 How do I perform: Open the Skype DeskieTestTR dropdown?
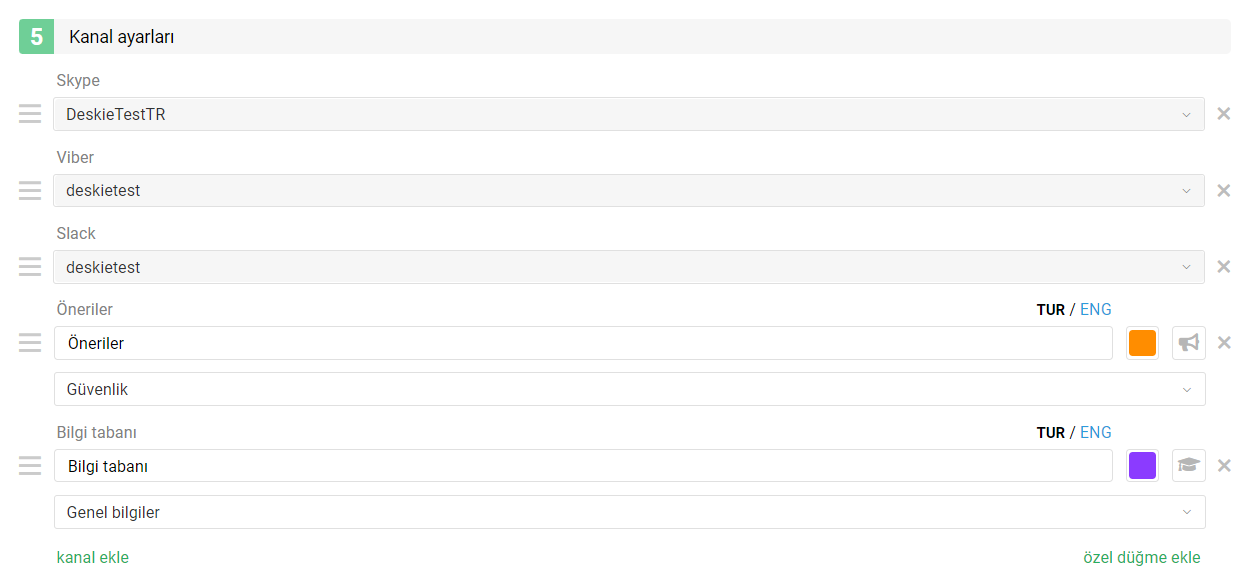(629, 114)
